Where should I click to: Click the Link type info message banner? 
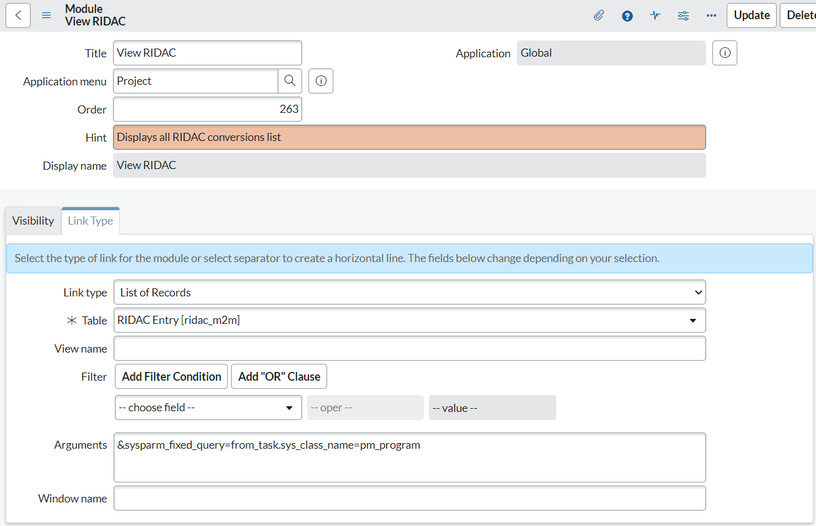[410, 258]
